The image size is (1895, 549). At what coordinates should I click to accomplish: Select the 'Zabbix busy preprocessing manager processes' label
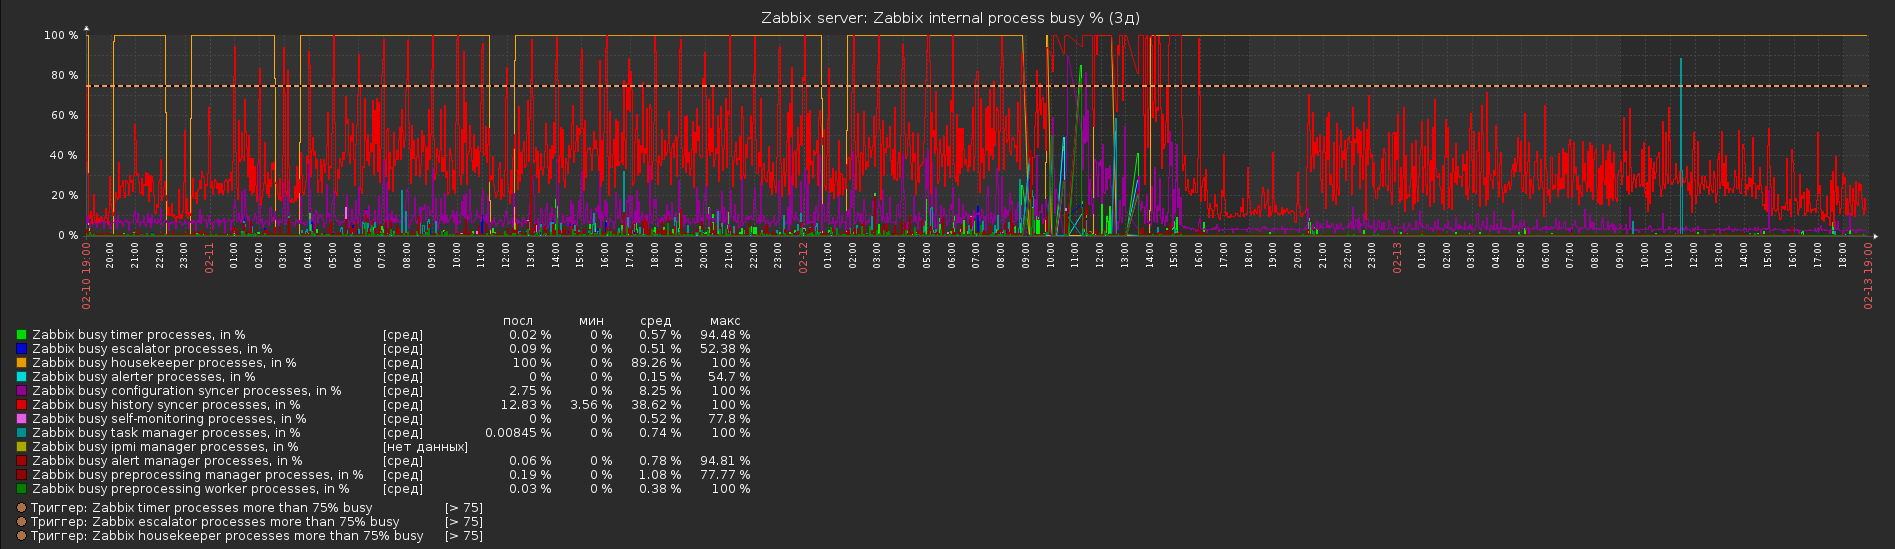point(198,475)
